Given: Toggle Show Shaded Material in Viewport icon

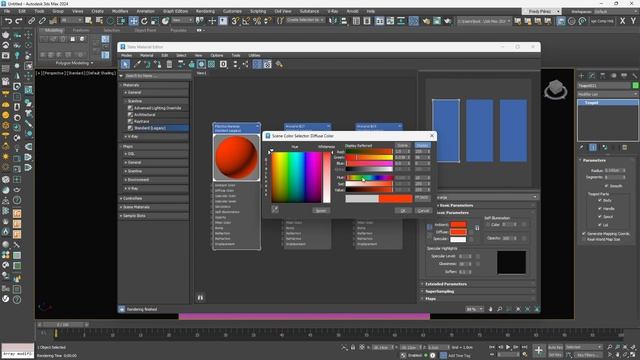Looking at the screenshot, I should point(201,64).
